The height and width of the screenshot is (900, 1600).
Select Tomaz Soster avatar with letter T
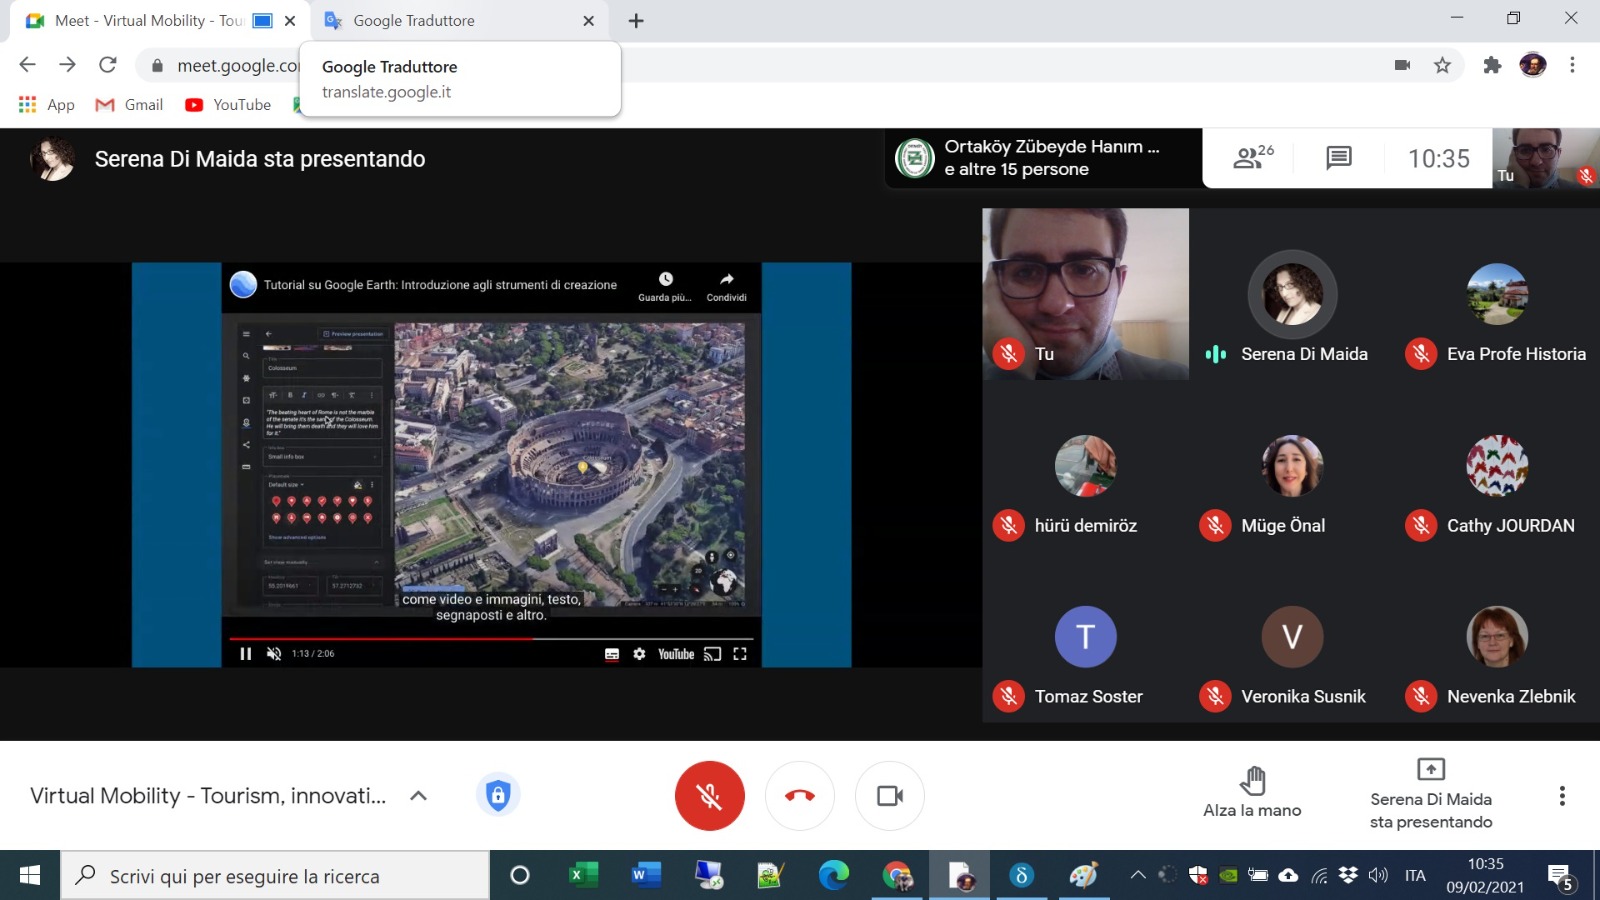coord(1086,637)
